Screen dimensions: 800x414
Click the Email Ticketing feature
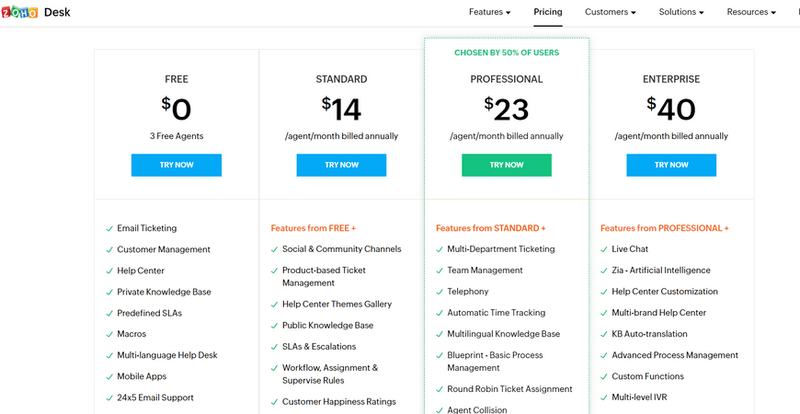pyautogui.click(x=147, y=228)
